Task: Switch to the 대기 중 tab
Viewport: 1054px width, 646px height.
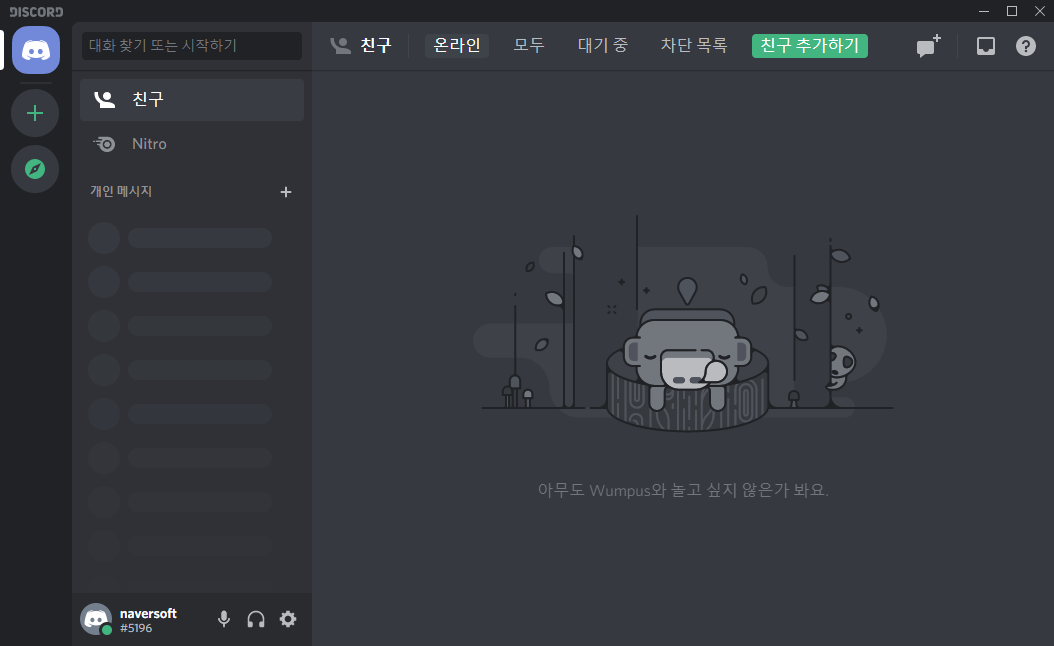Action: pyautogui.click(x=603, y=46)
